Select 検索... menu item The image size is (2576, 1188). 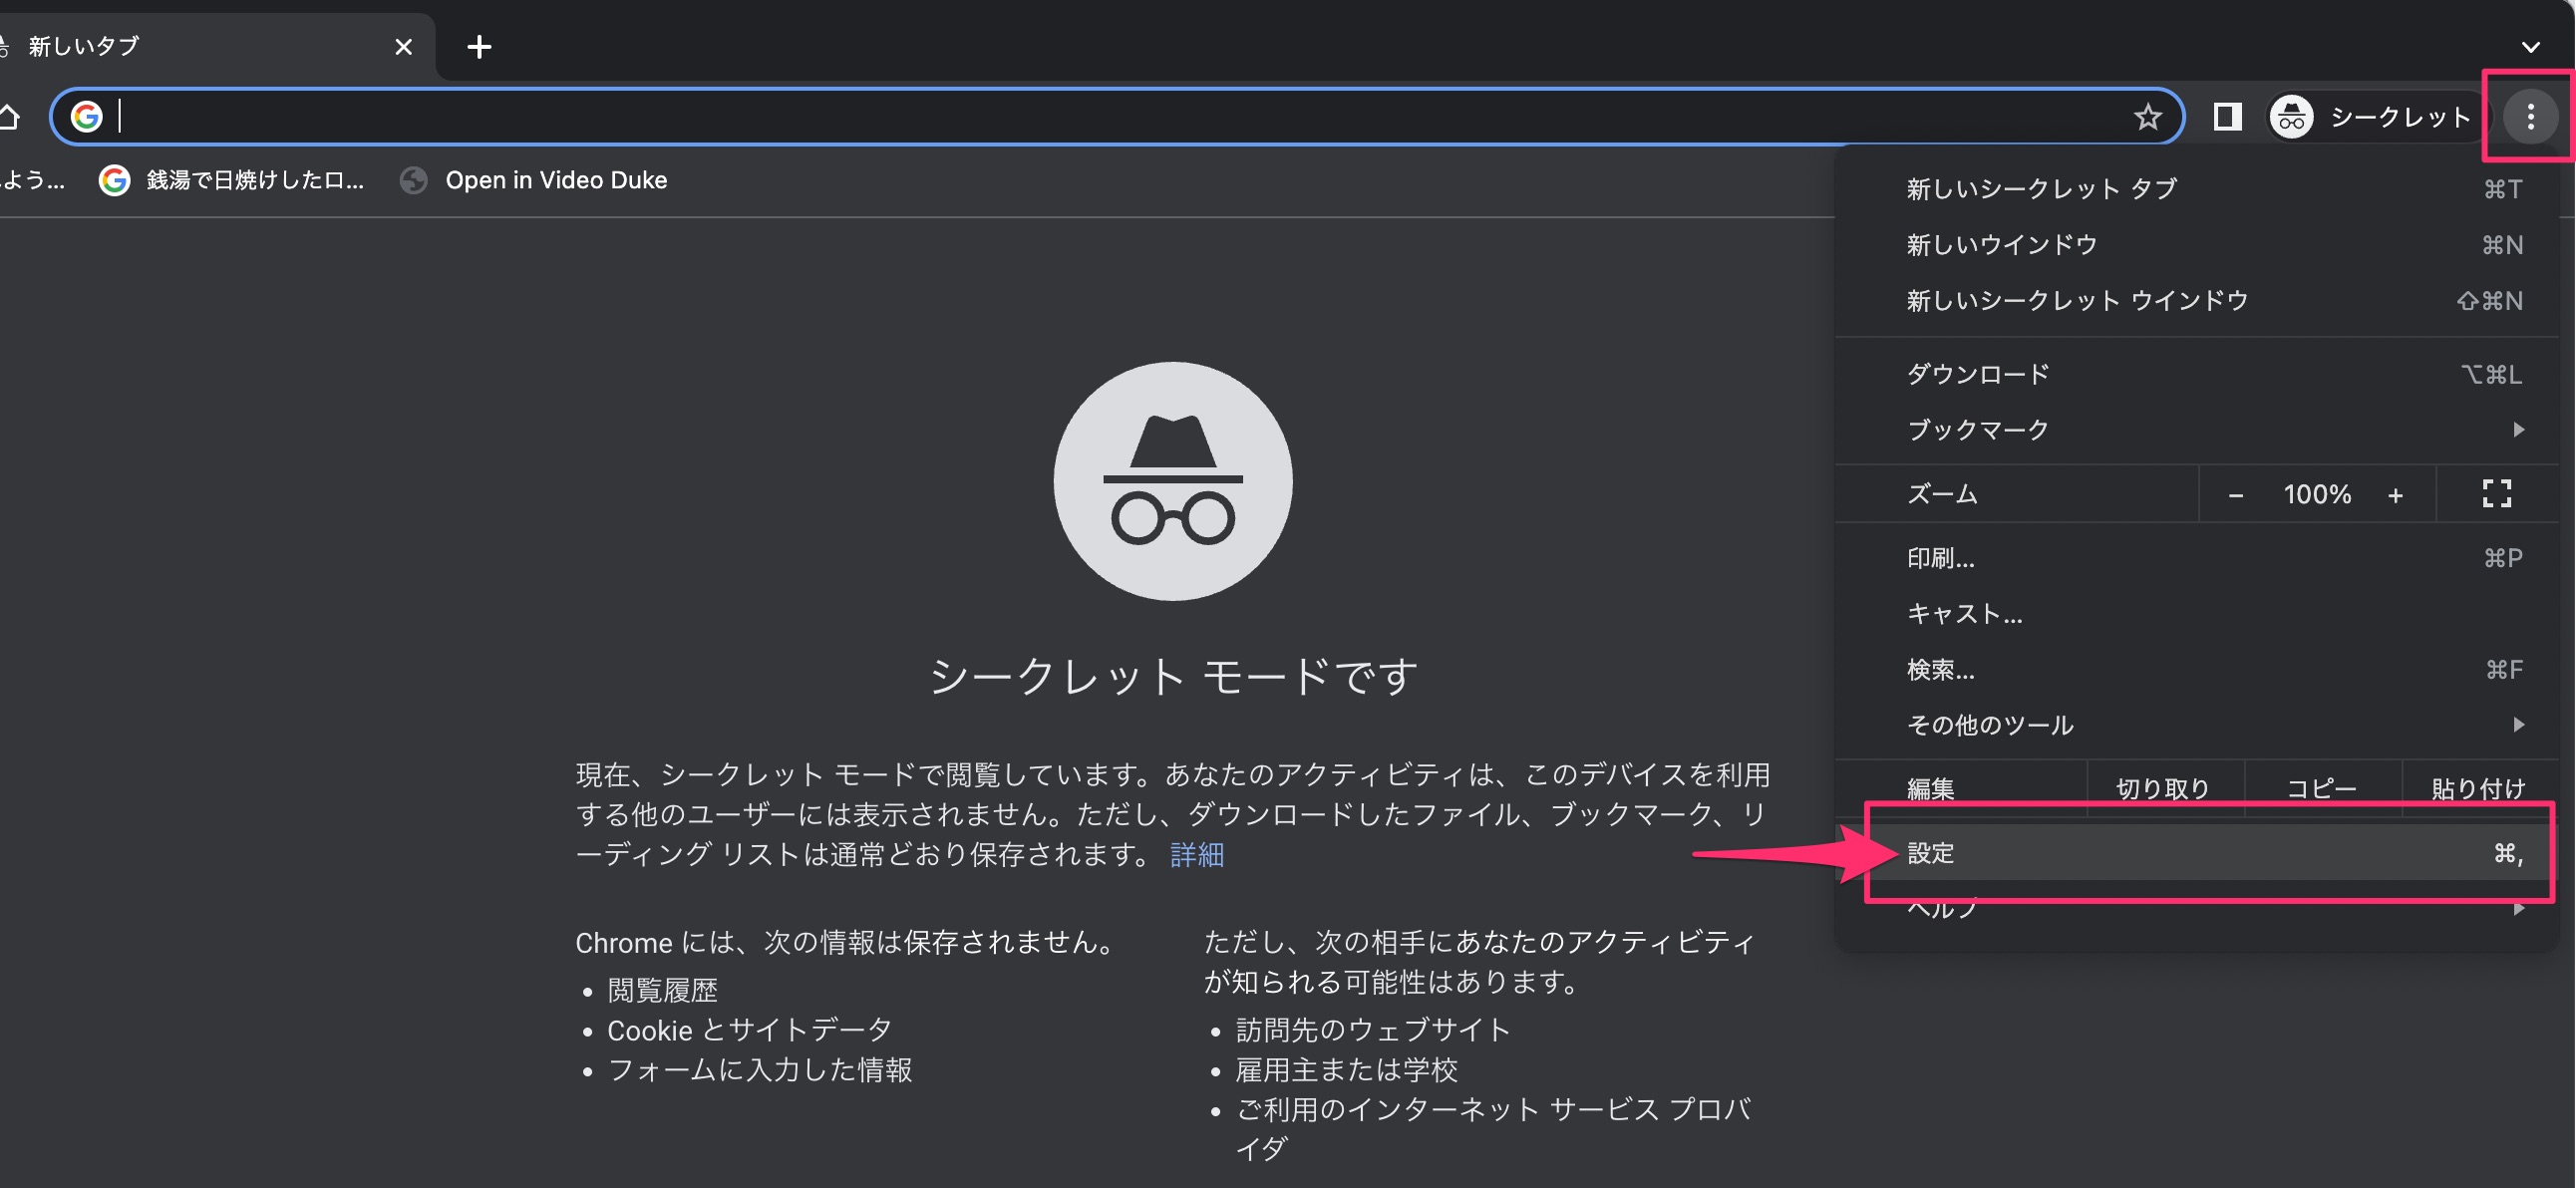tap(2196, 670)
